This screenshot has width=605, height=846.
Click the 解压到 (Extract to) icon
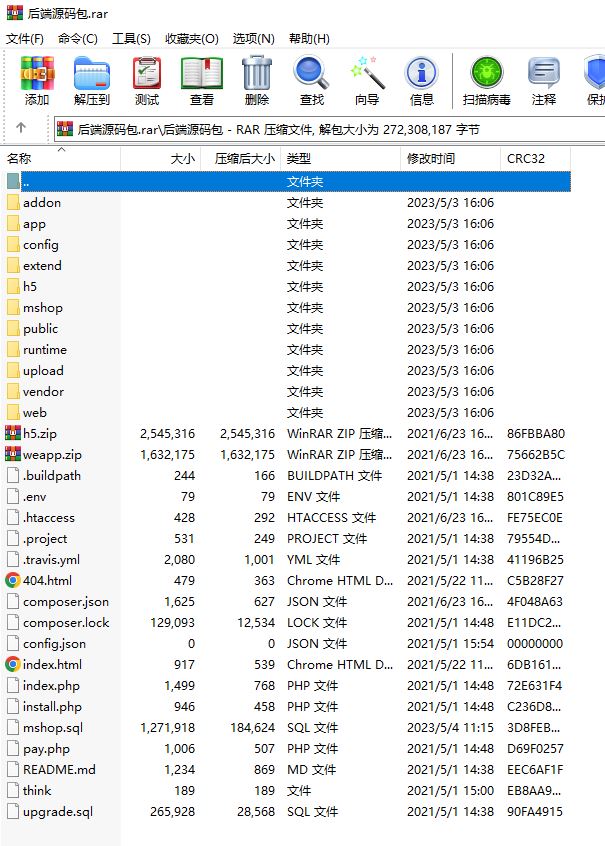pyautogui.click(x=92, y=80)
